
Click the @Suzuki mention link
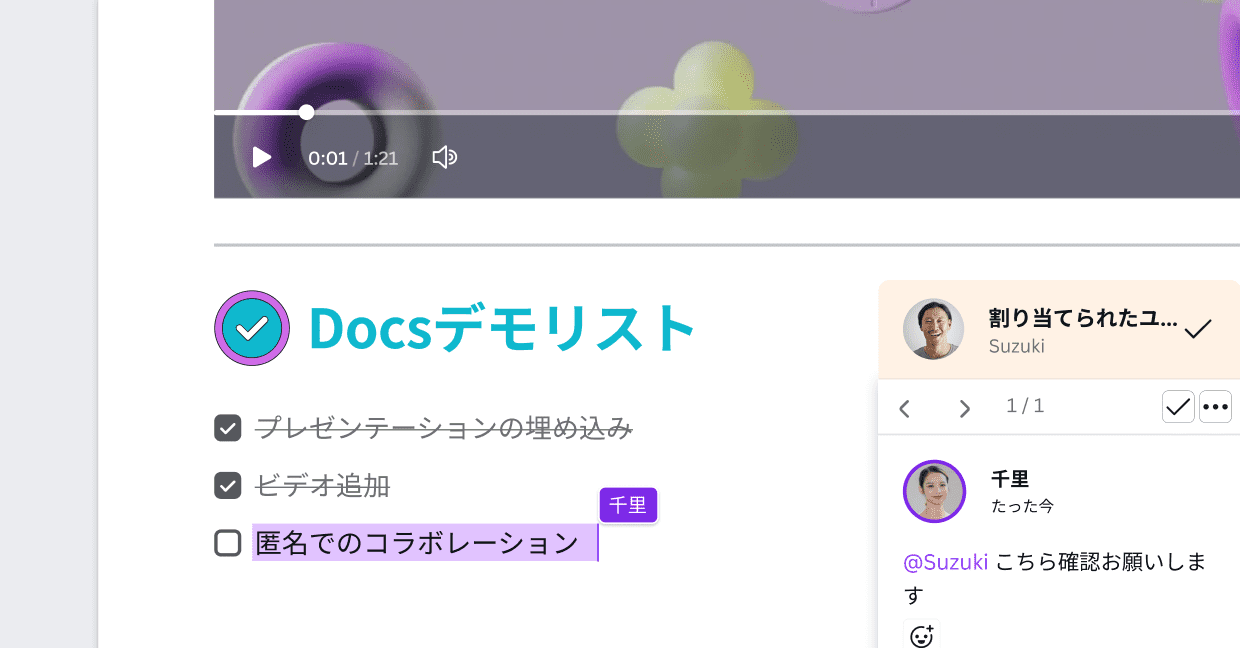coord(945,562)
